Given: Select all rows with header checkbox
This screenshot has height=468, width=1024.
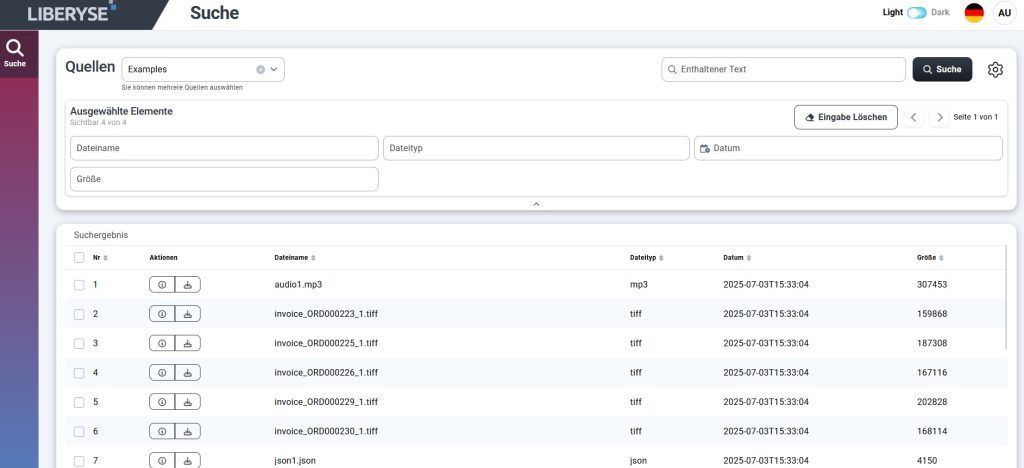Looking at the screenshot, I should 79,258.
